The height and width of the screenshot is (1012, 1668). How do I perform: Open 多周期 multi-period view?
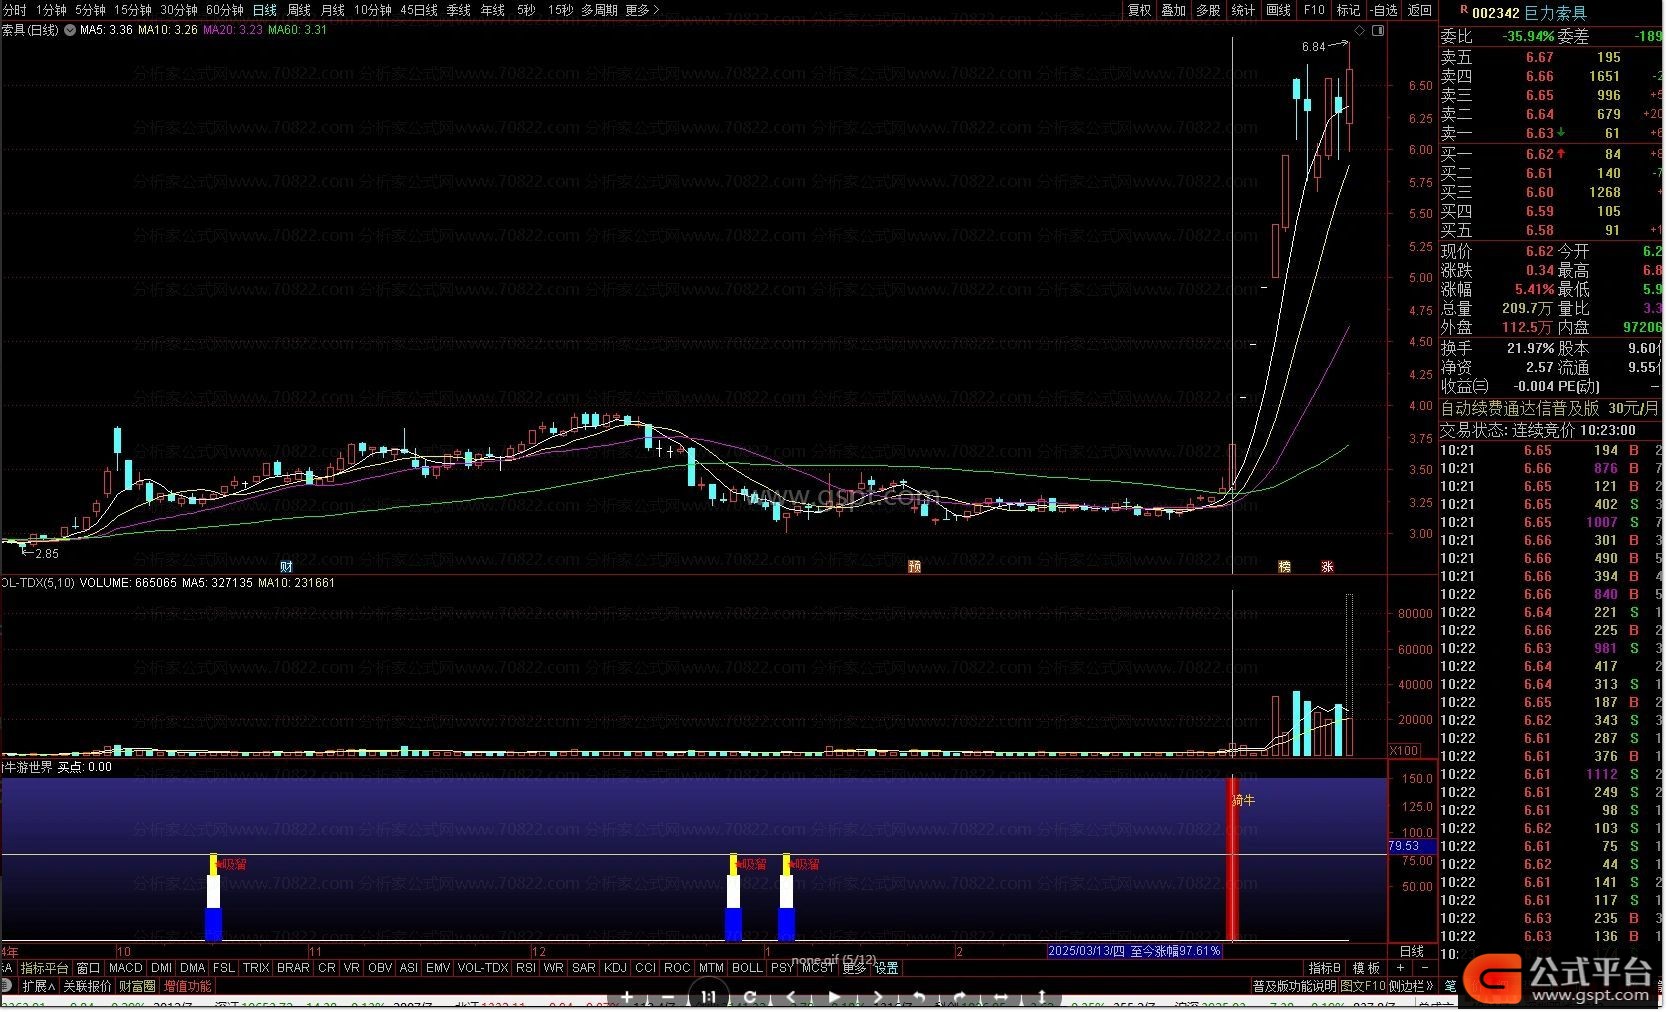(x=599, y=10)
